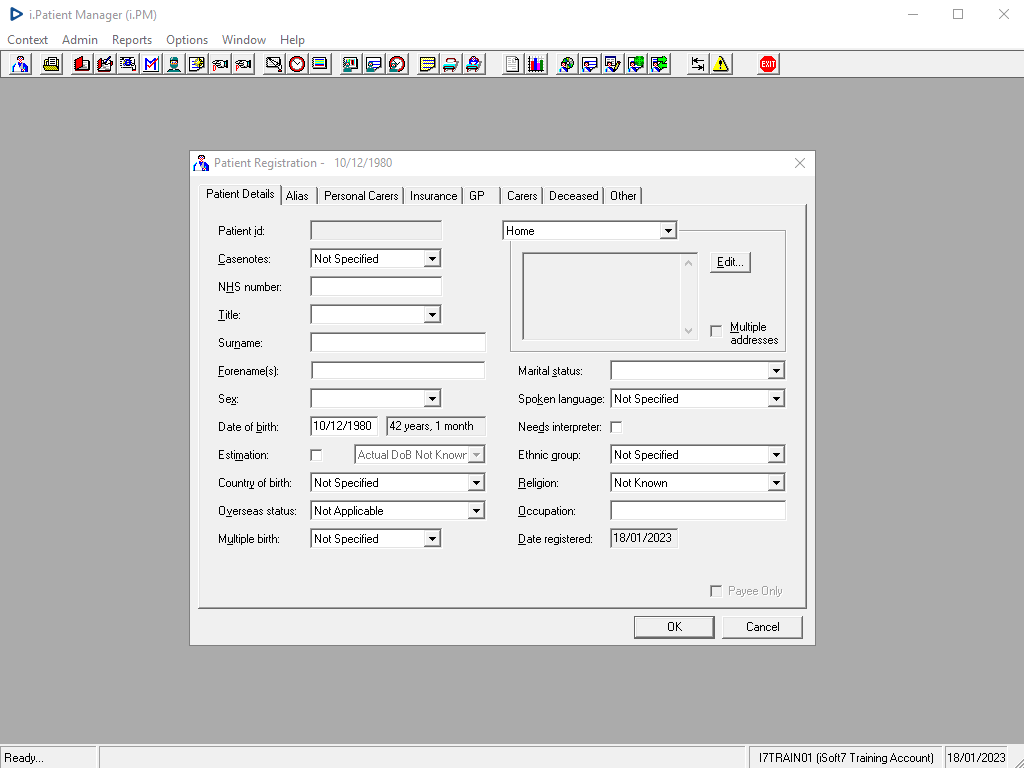Click the red book toolbar icon
This screenshot has height=768, width=1024.
(x=82, y=64)
